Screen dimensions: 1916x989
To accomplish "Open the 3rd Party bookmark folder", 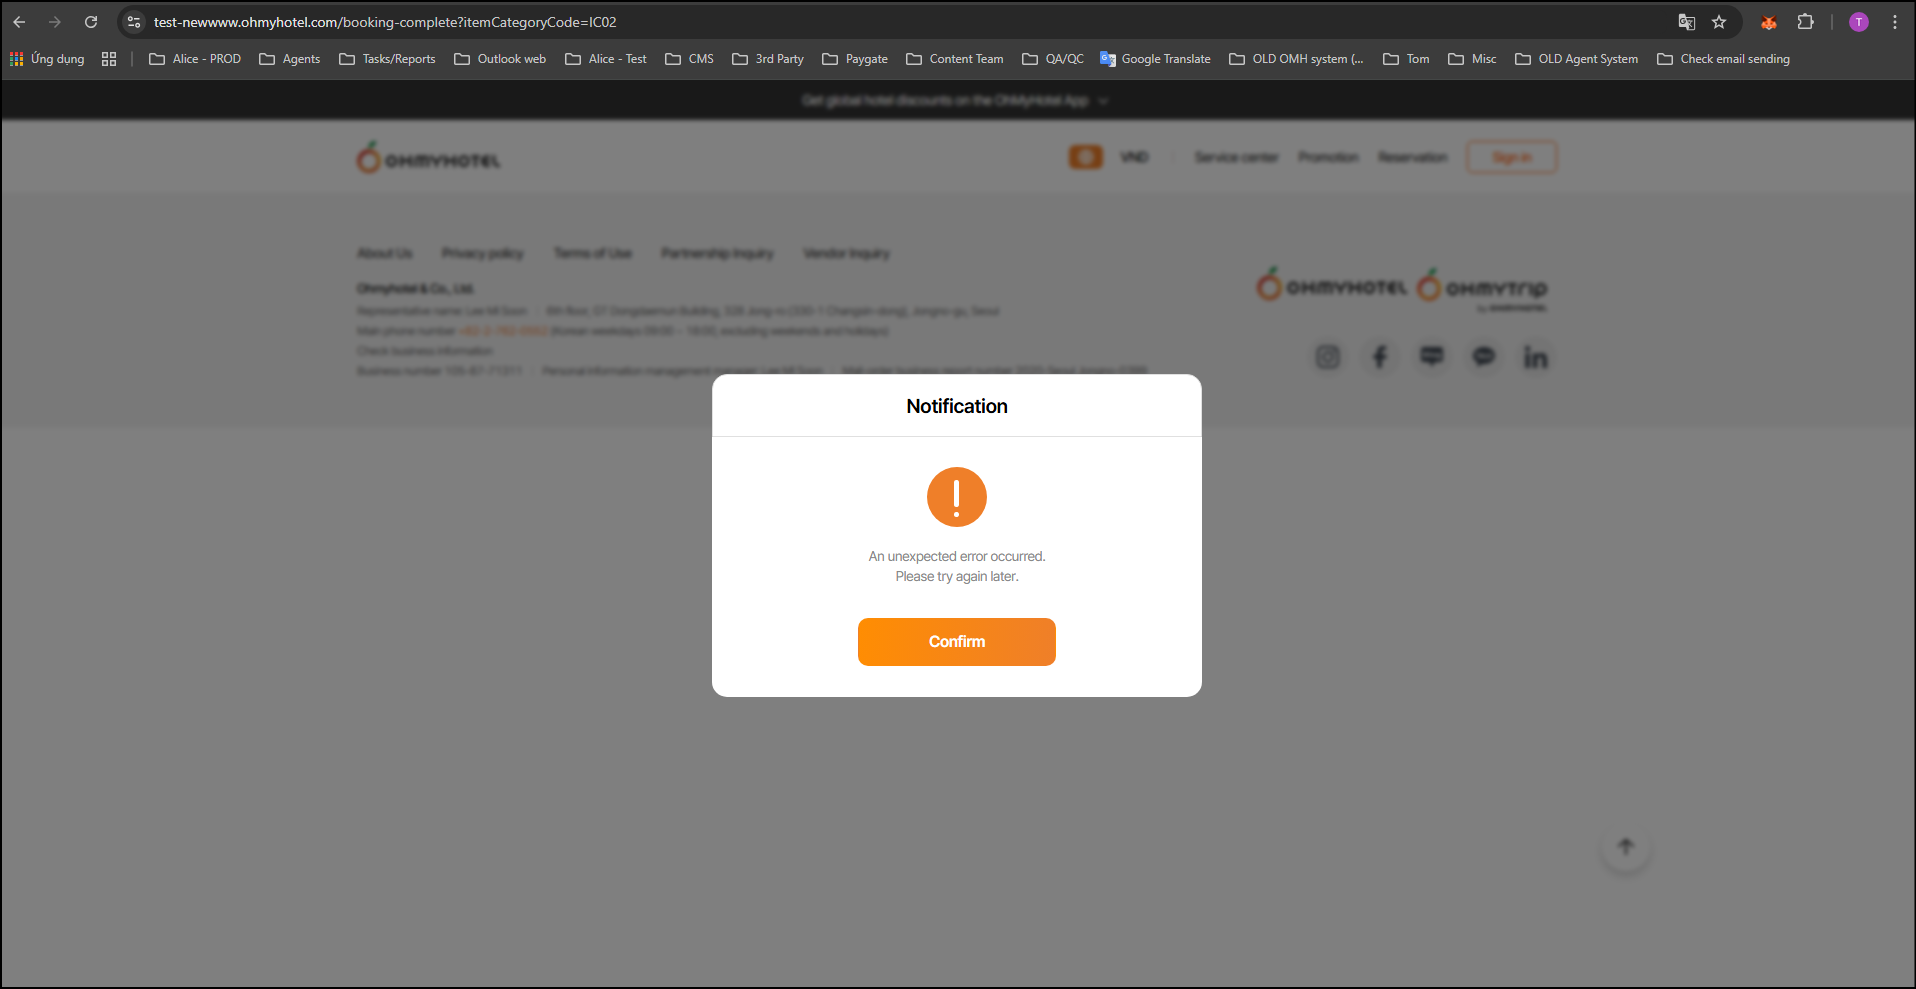I will pyautogui.click(x=768, y=59).
